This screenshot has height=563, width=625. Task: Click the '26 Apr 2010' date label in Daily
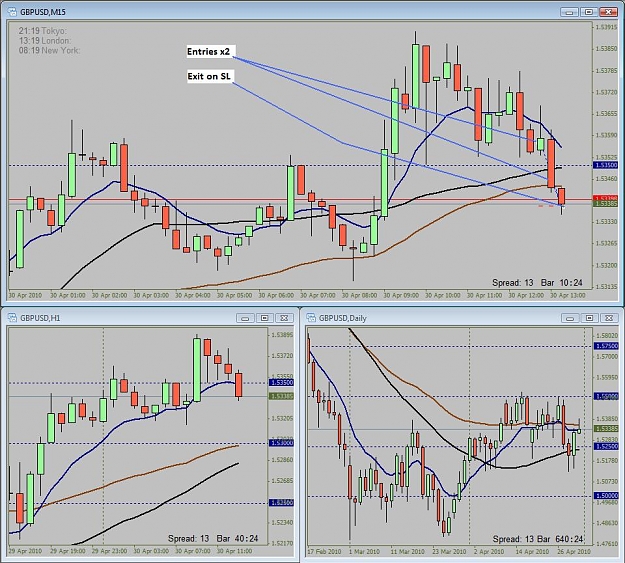tap(574, 552)
